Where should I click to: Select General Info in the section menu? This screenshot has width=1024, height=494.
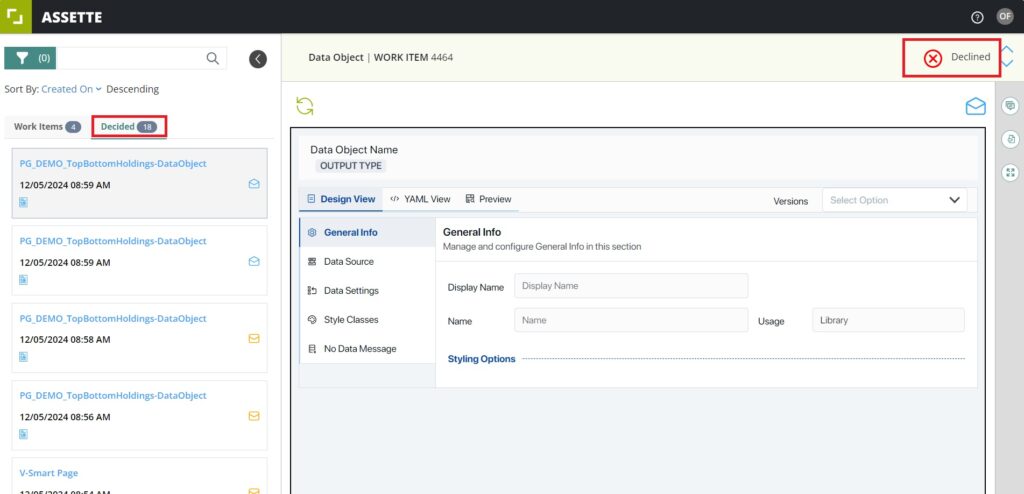click(x=367, y=232)
